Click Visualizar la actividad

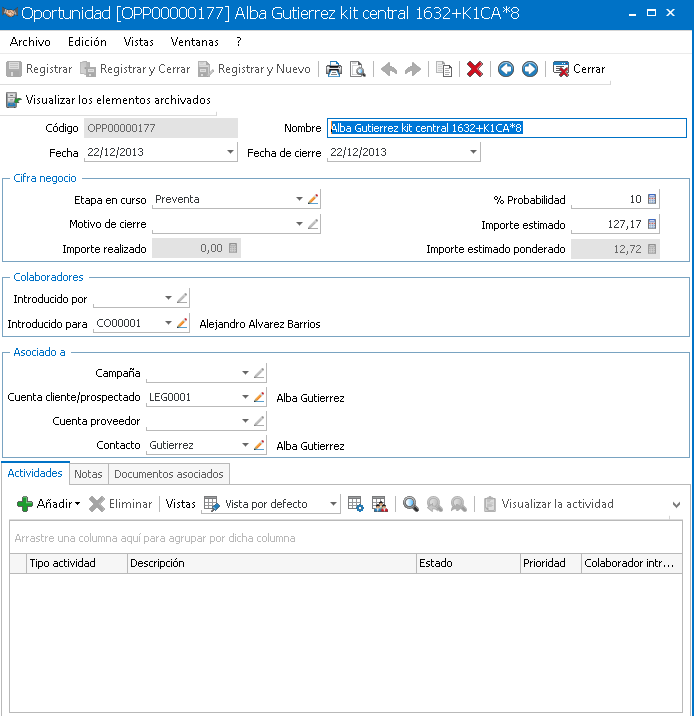(548, 504)
